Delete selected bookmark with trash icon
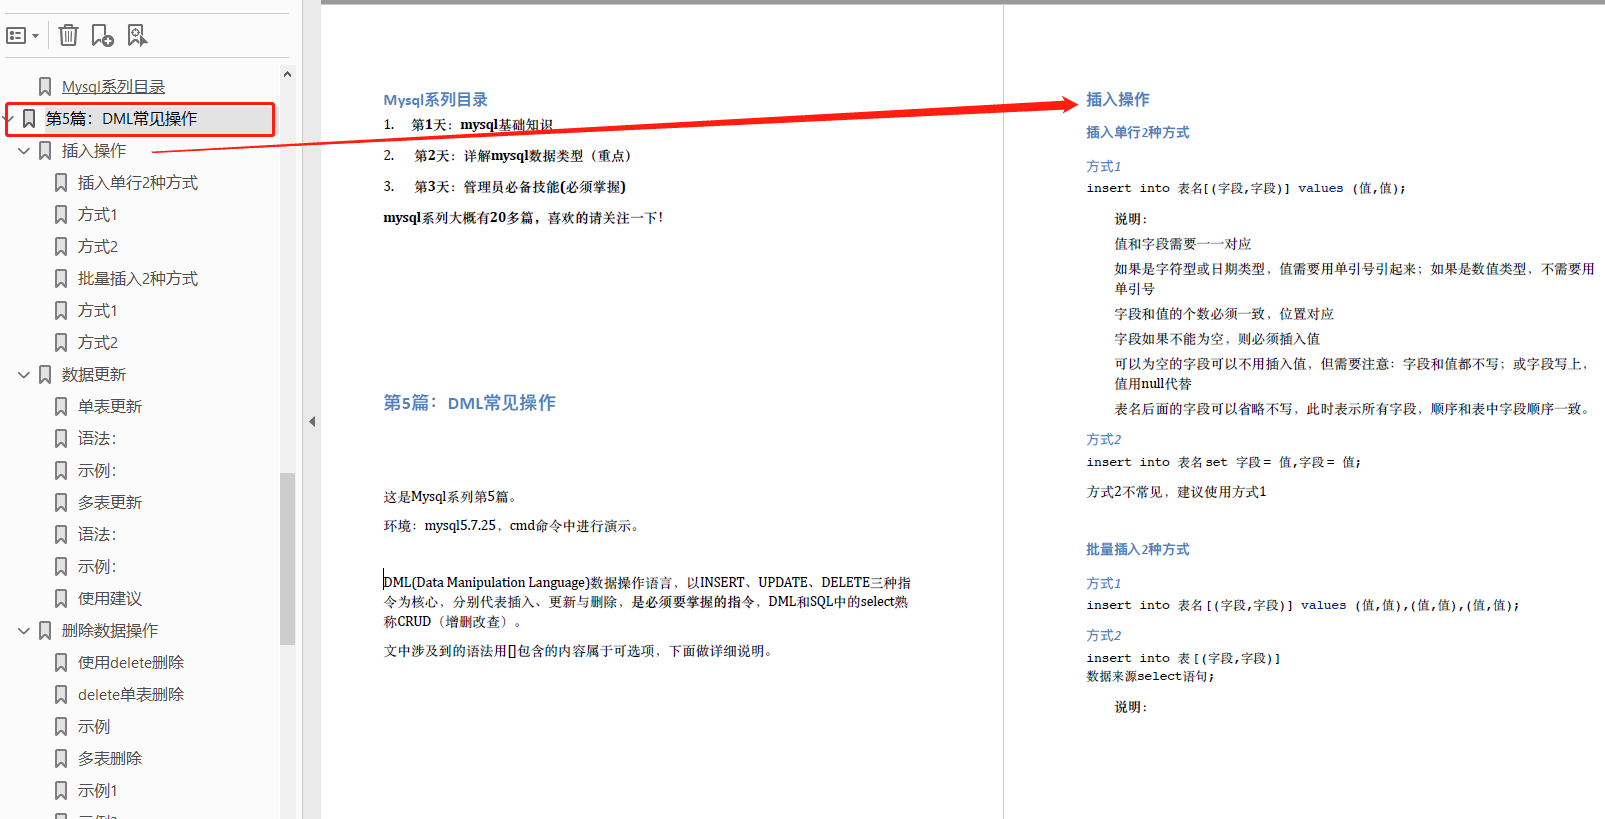Screen dimensions: 1605x819 click(68, 36)
